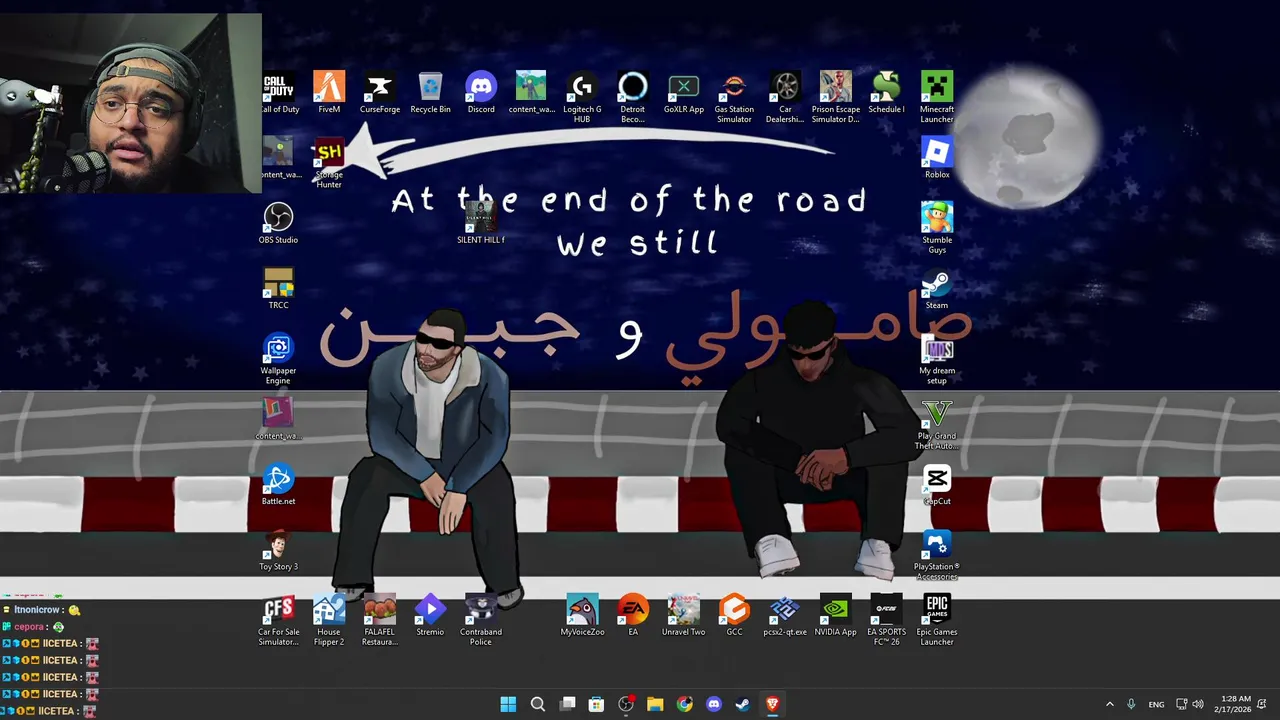Viewport: 1280px width, 720px height.
Task: Select the CapCut desktop icon
Action: pyautogui.click(x=937, y=484)
